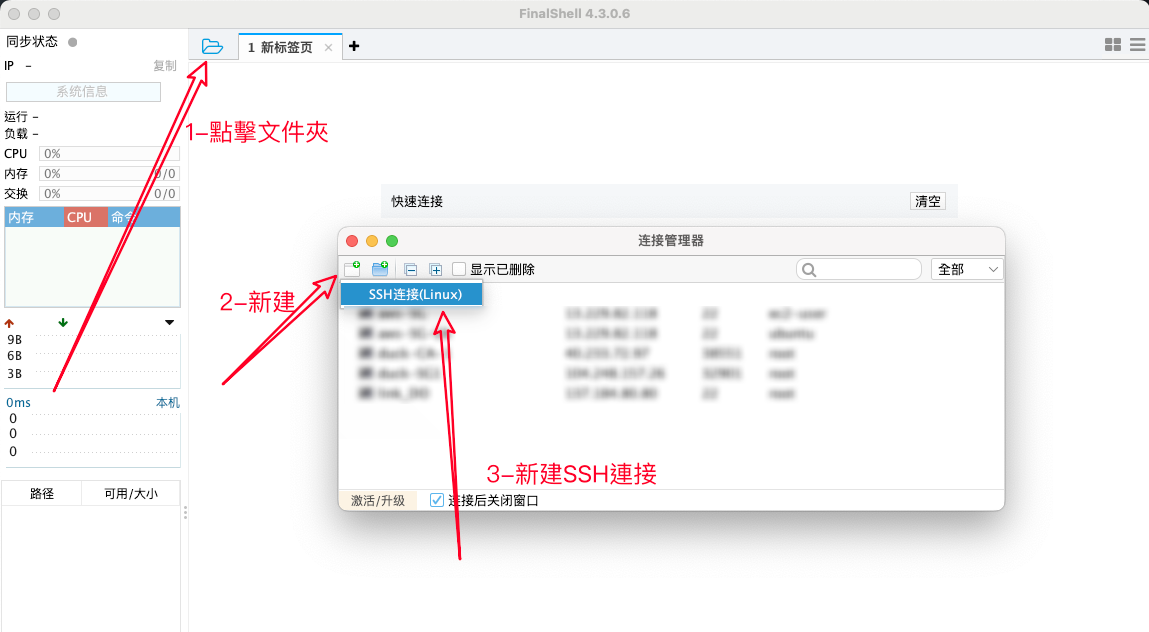This screenshot has height=632, width=1149.
Task: Click 复制 next to IP
Action: 165,66
